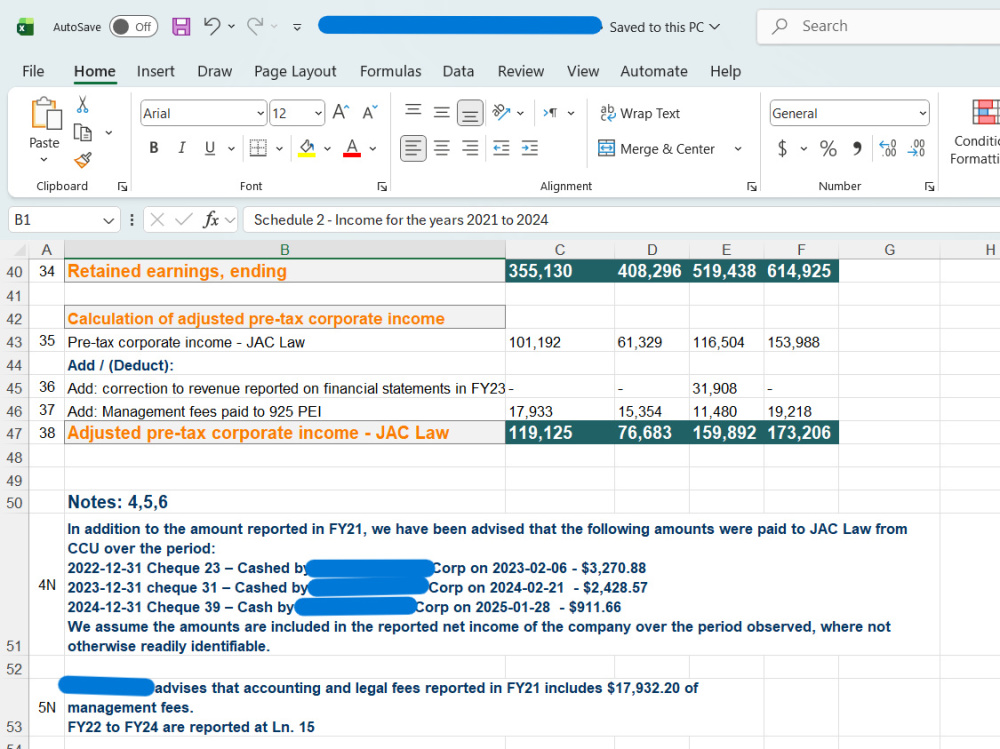The image size is (1000, 749).
Task: Click the Increase Decimal icon
Action: click(888, 149)
